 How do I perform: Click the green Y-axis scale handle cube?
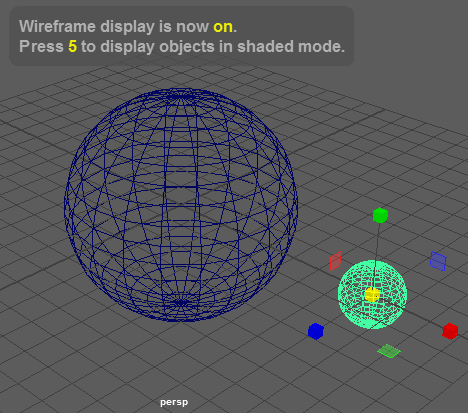(380, 215)
